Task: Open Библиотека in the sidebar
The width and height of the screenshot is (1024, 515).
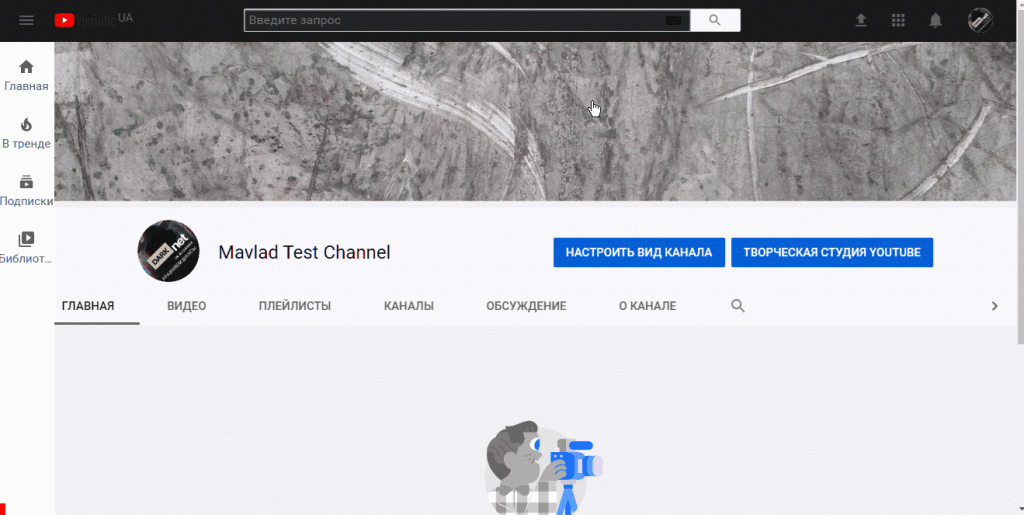Action: (x=26, y=248)
